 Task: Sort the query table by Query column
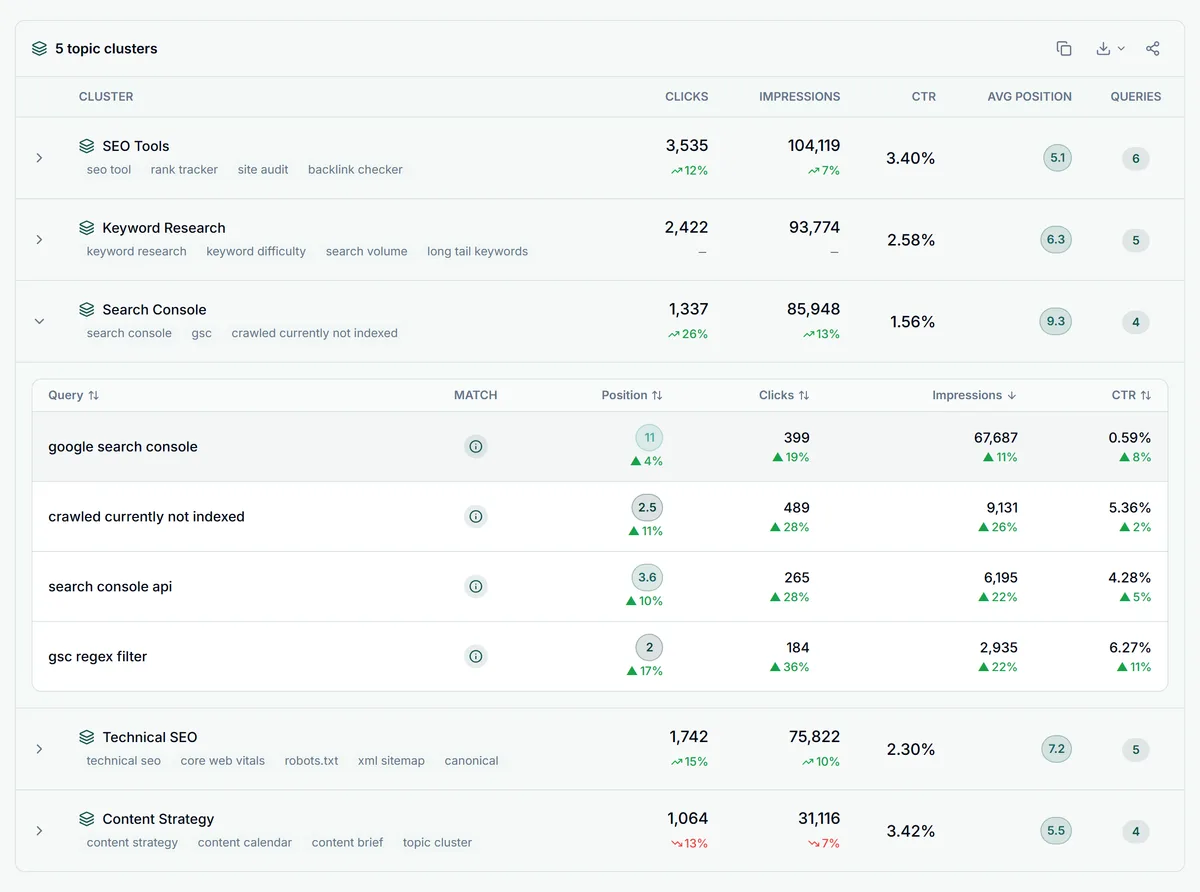(74, 395)
